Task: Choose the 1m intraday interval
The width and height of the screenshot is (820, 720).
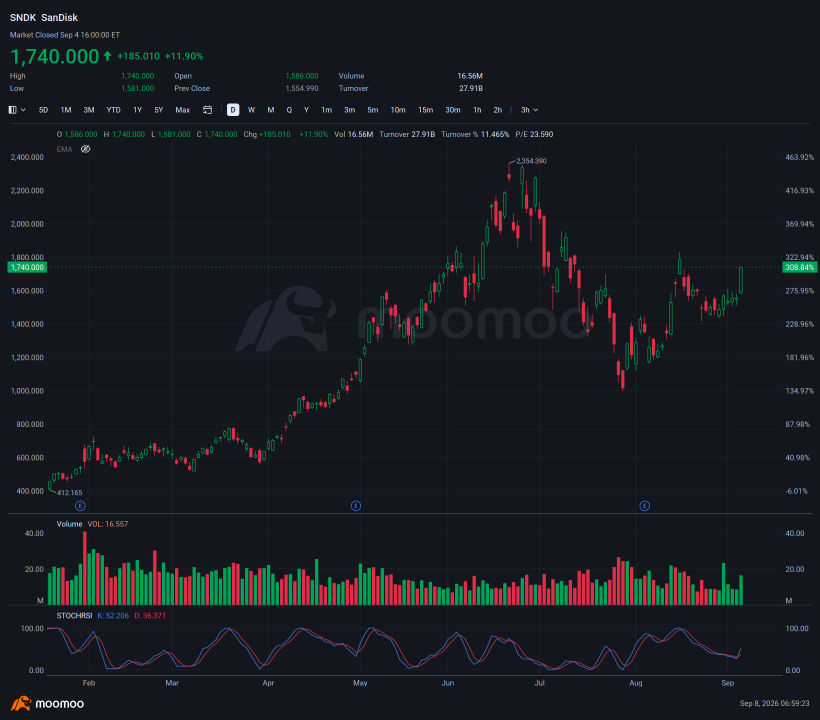Action: coord(326,110)
